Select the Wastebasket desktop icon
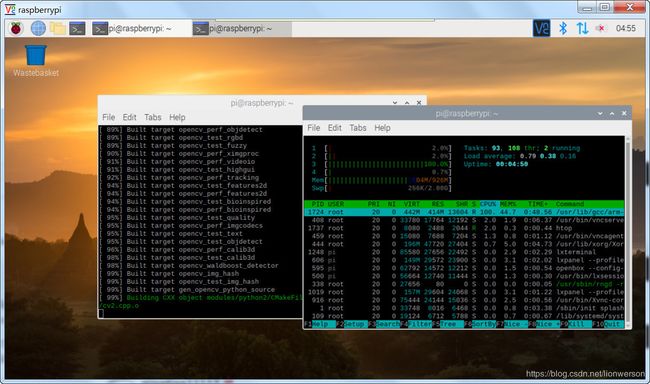 tap(36, 61)
